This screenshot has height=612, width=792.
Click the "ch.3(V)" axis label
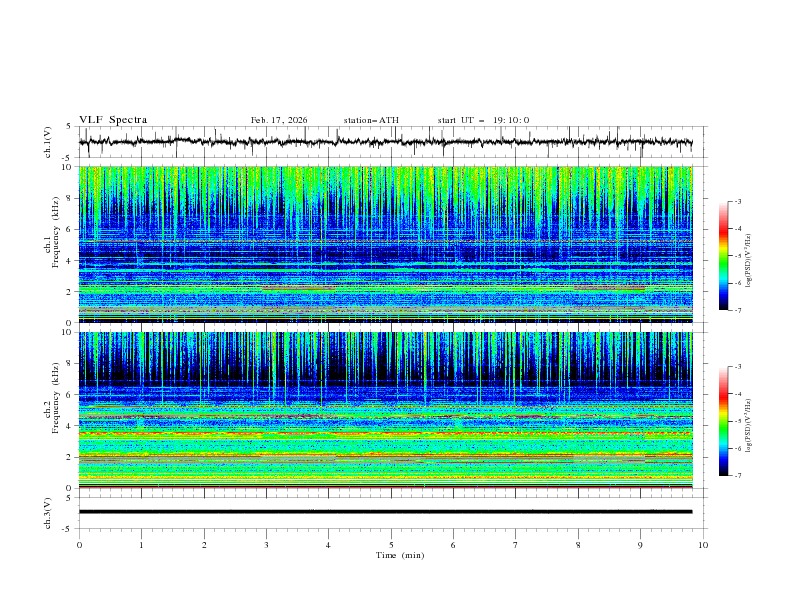pyautogui.click(x=48, y=513)
